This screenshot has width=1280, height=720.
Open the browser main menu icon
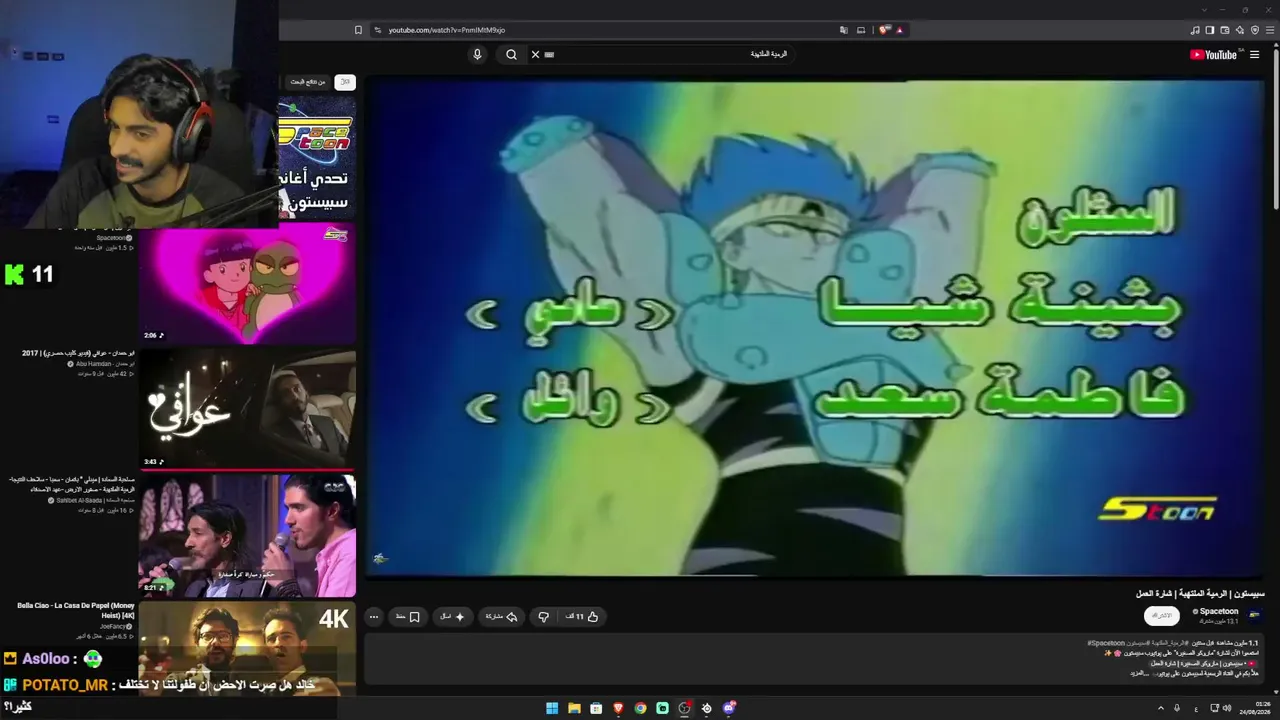(x=1270, y=30)
